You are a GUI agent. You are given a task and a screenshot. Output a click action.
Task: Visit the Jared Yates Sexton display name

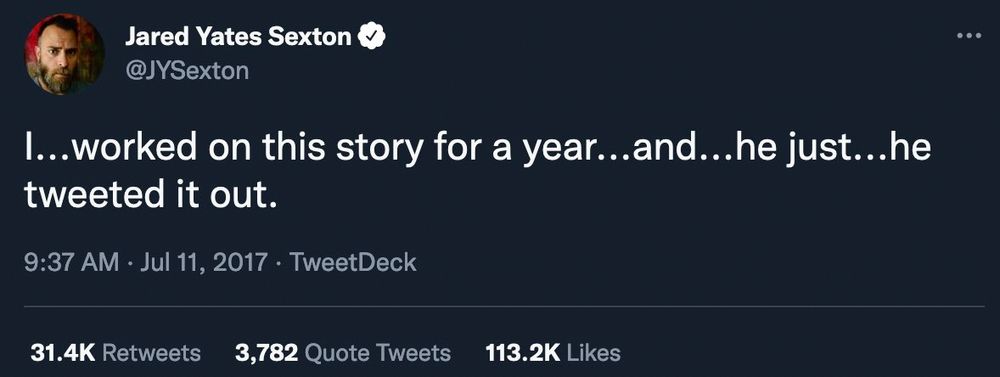tap(238, 38)
